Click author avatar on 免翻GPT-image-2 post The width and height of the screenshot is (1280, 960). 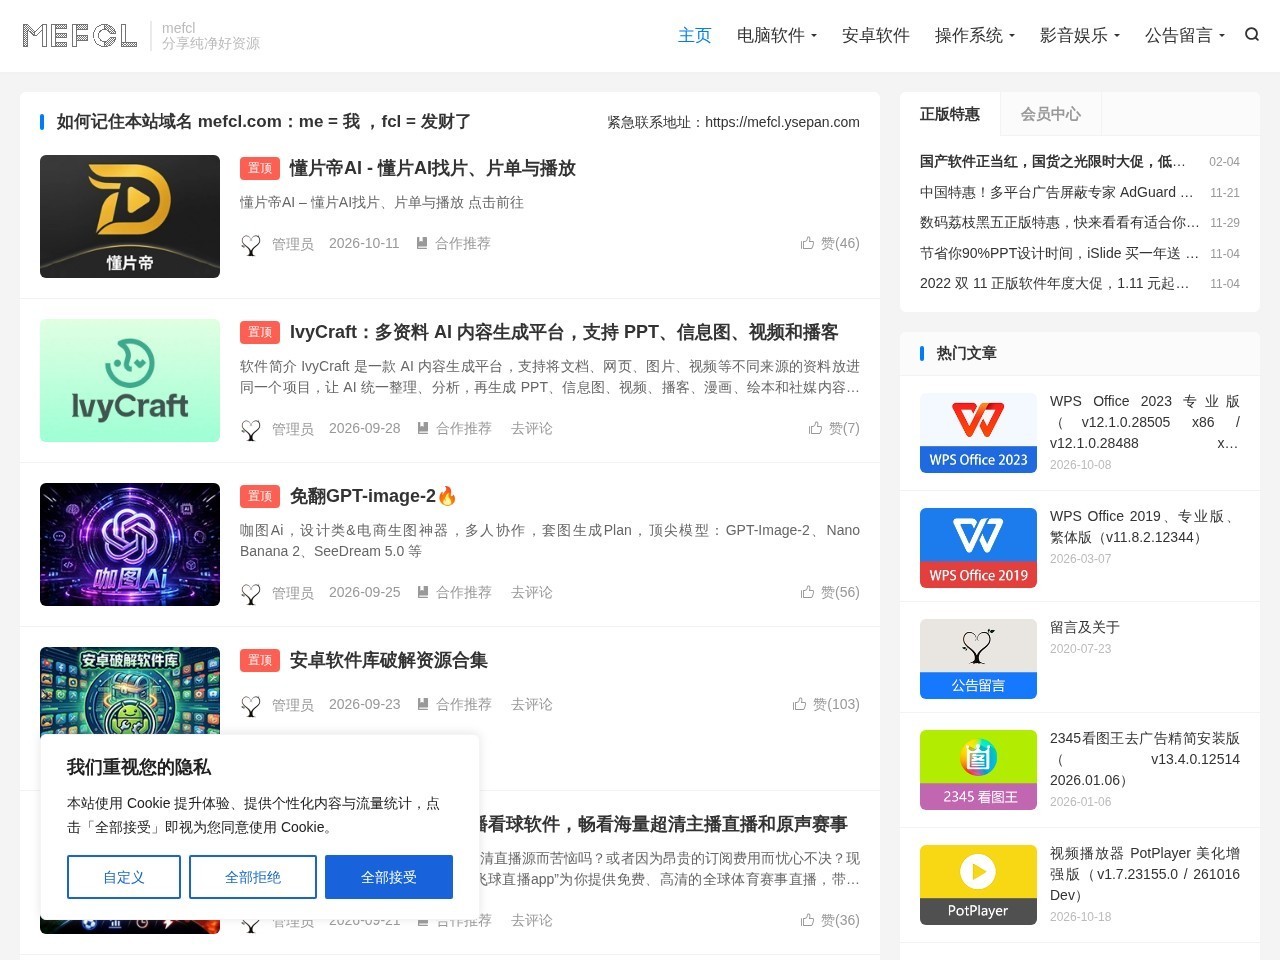coord(251,593)
